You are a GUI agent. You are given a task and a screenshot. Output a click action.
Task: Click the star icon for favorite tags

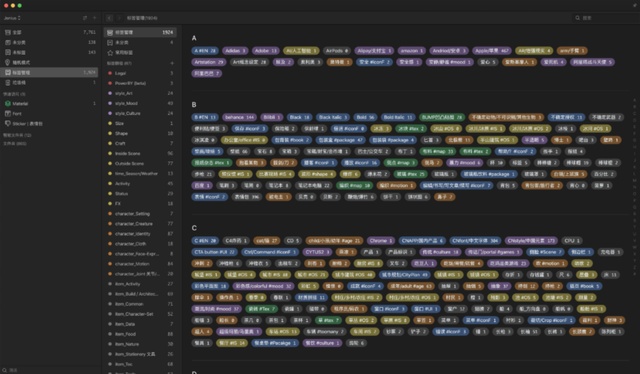coord(110,53)
